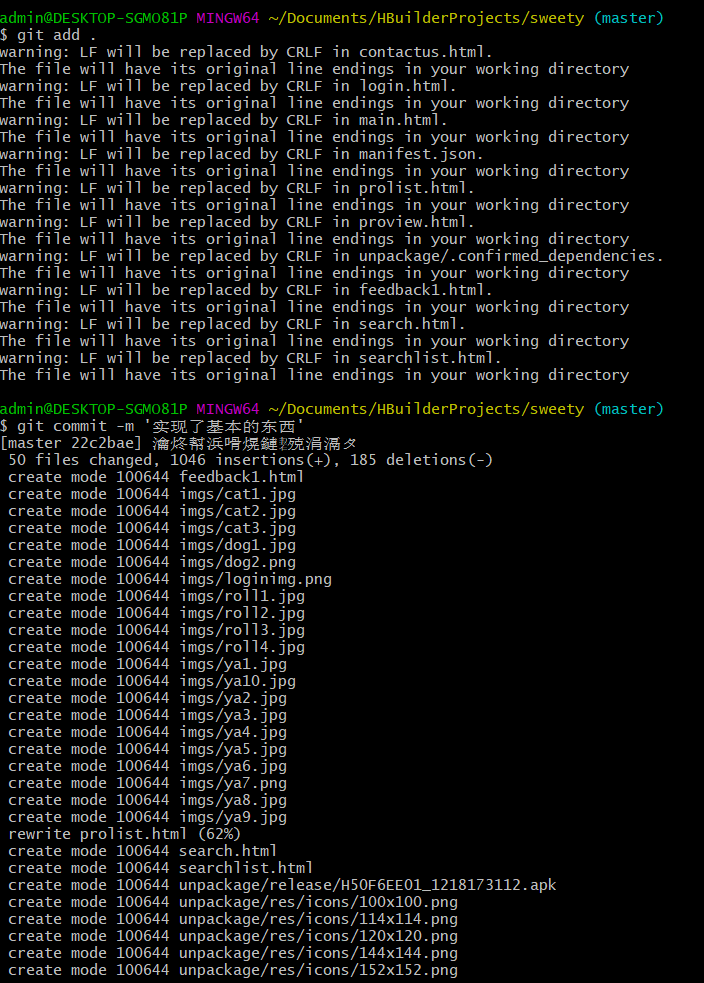Click the 'rewrite prolist.html (62%)' line
704x983 pixels.
click(x=125, y=834)
